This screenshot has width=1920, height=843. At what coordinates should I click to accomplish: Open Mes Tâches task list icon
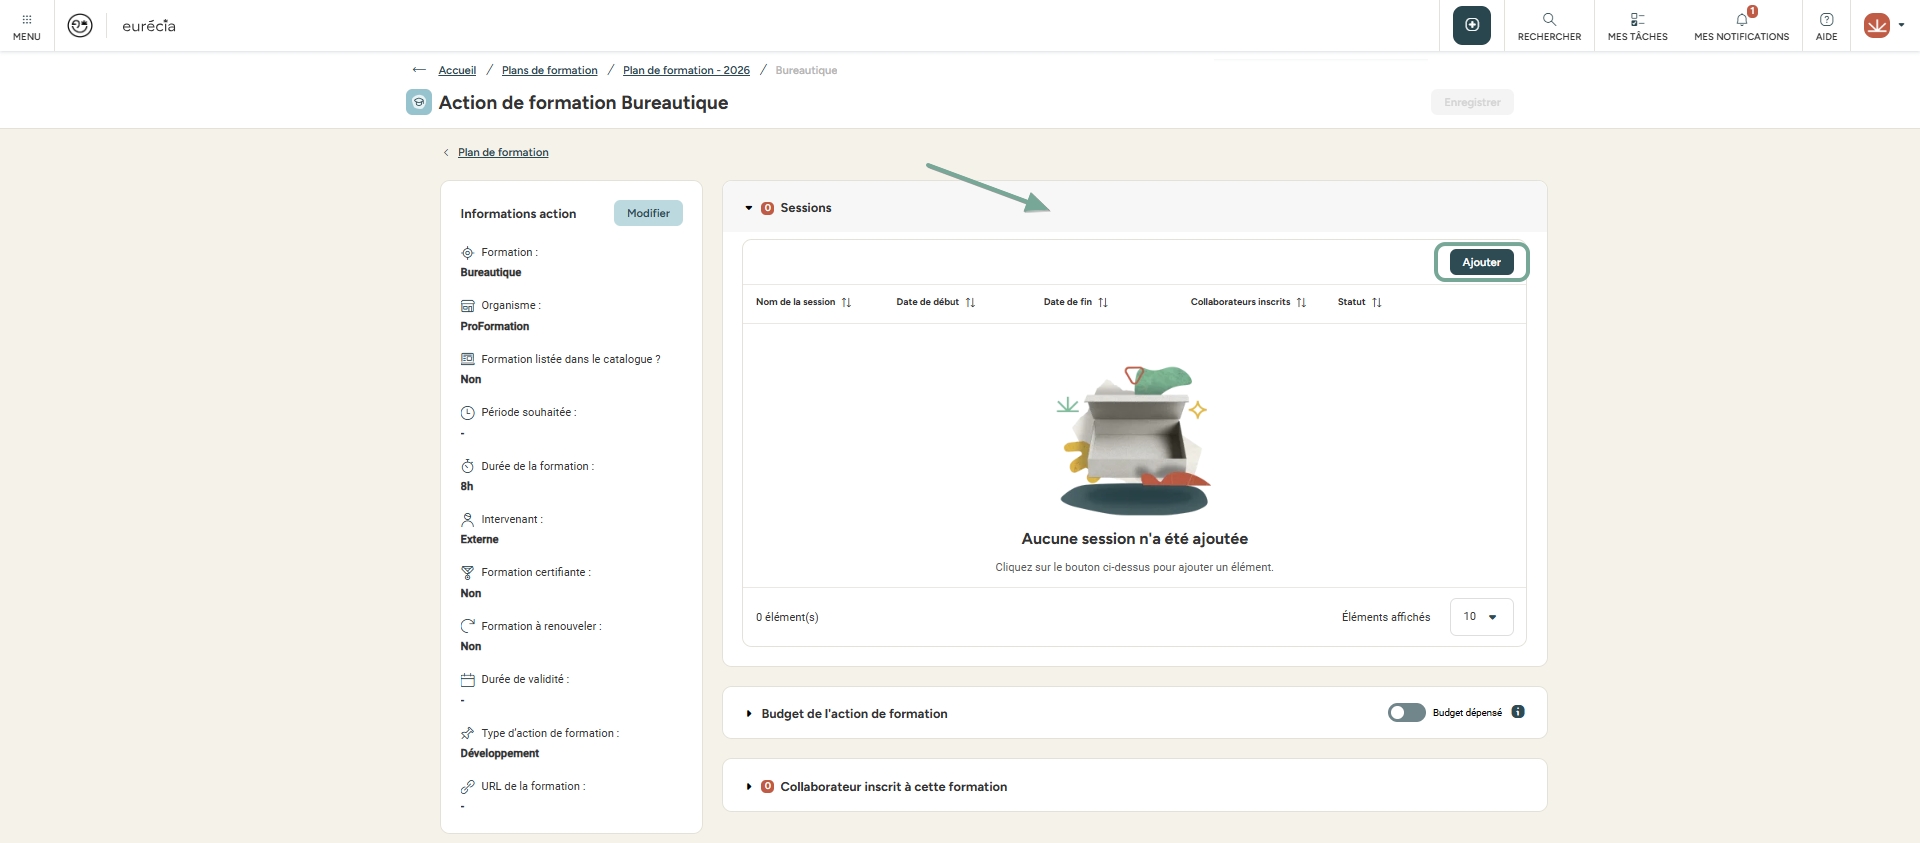click(1637, 20)
